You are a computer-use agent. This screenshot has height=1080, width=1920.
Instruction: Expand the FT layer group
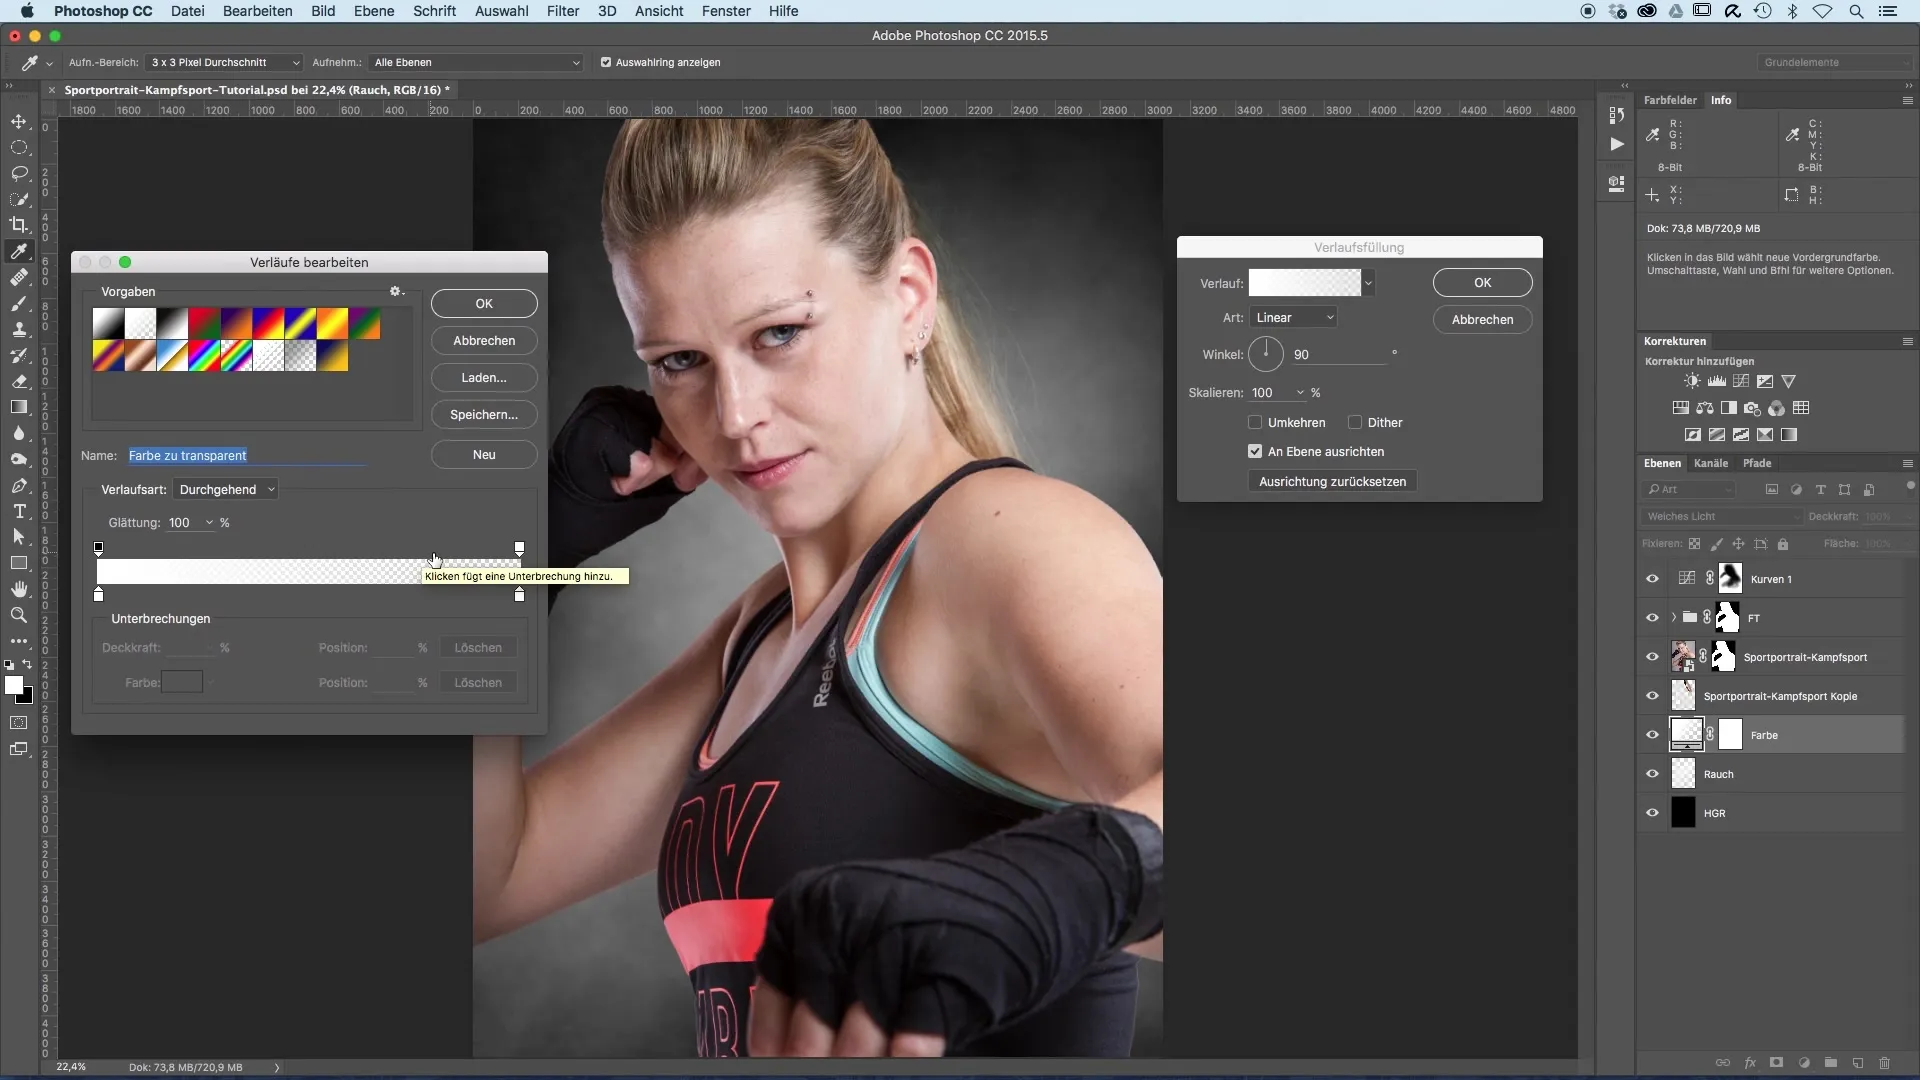(1673, 618)
